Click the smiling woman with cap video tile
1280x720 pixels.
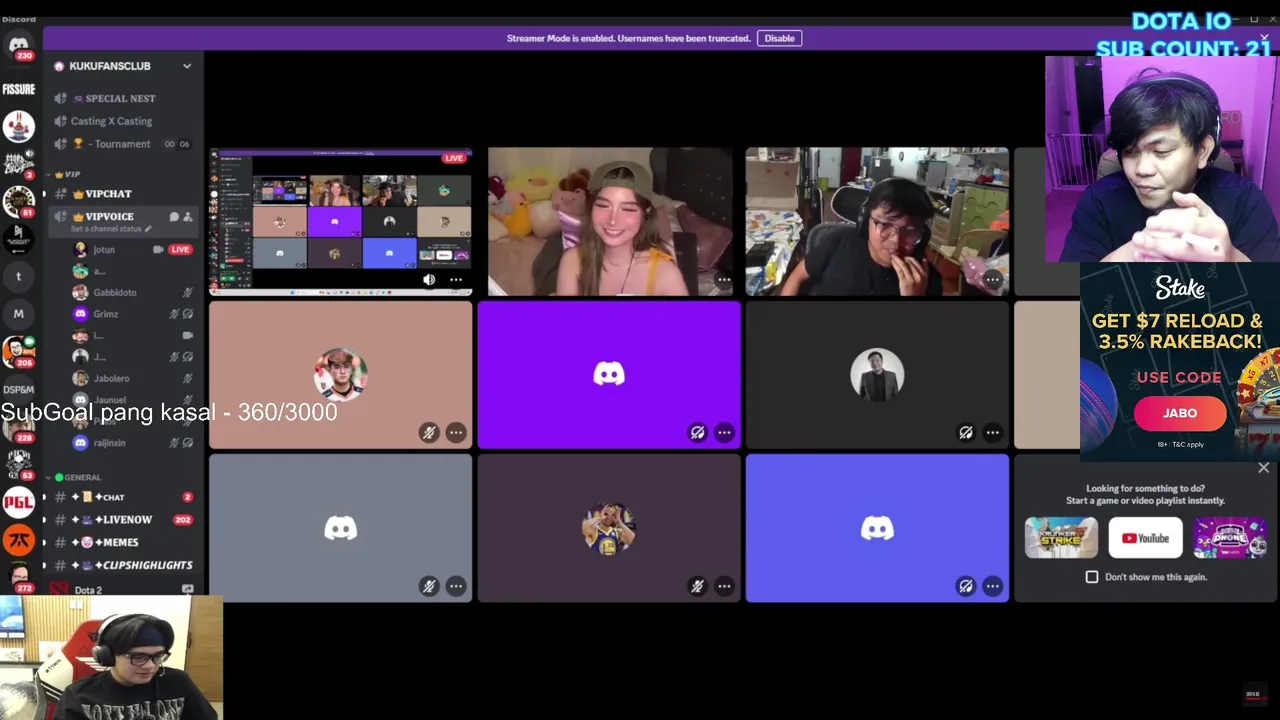(610, 222)
